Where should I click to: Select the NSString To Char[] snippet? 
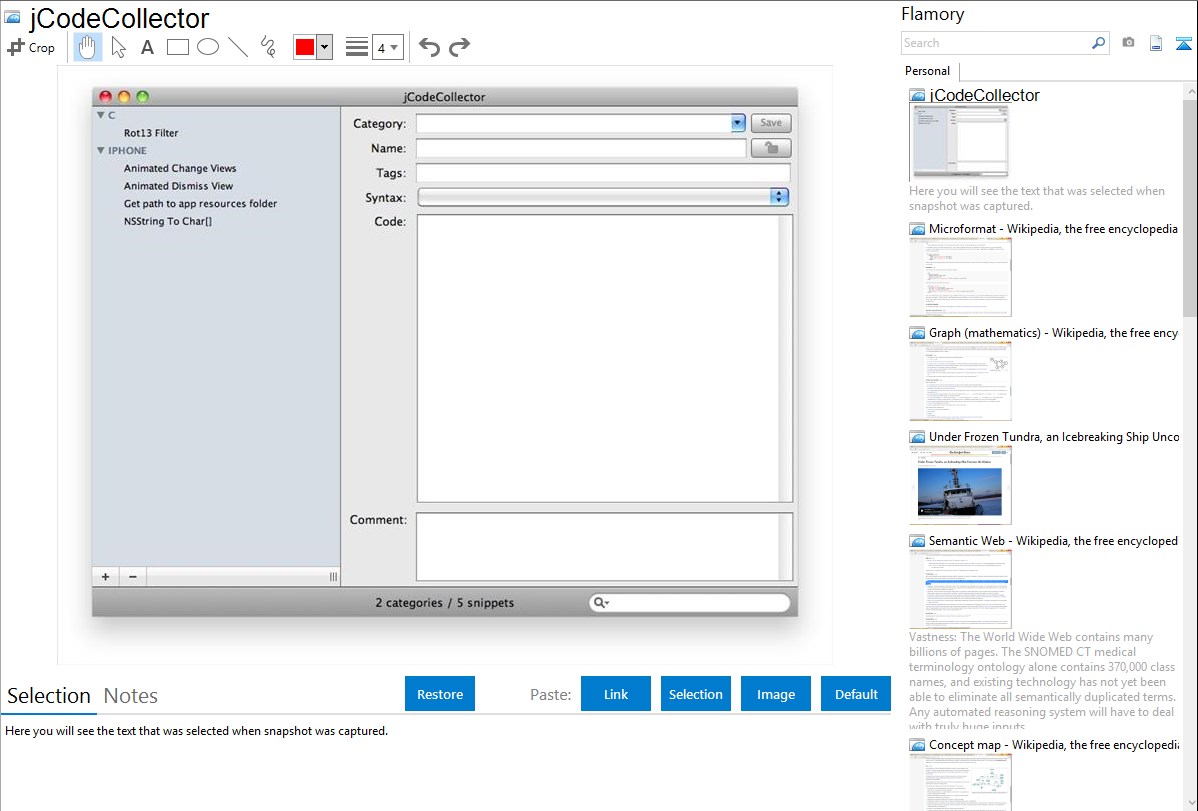(167, 221)
